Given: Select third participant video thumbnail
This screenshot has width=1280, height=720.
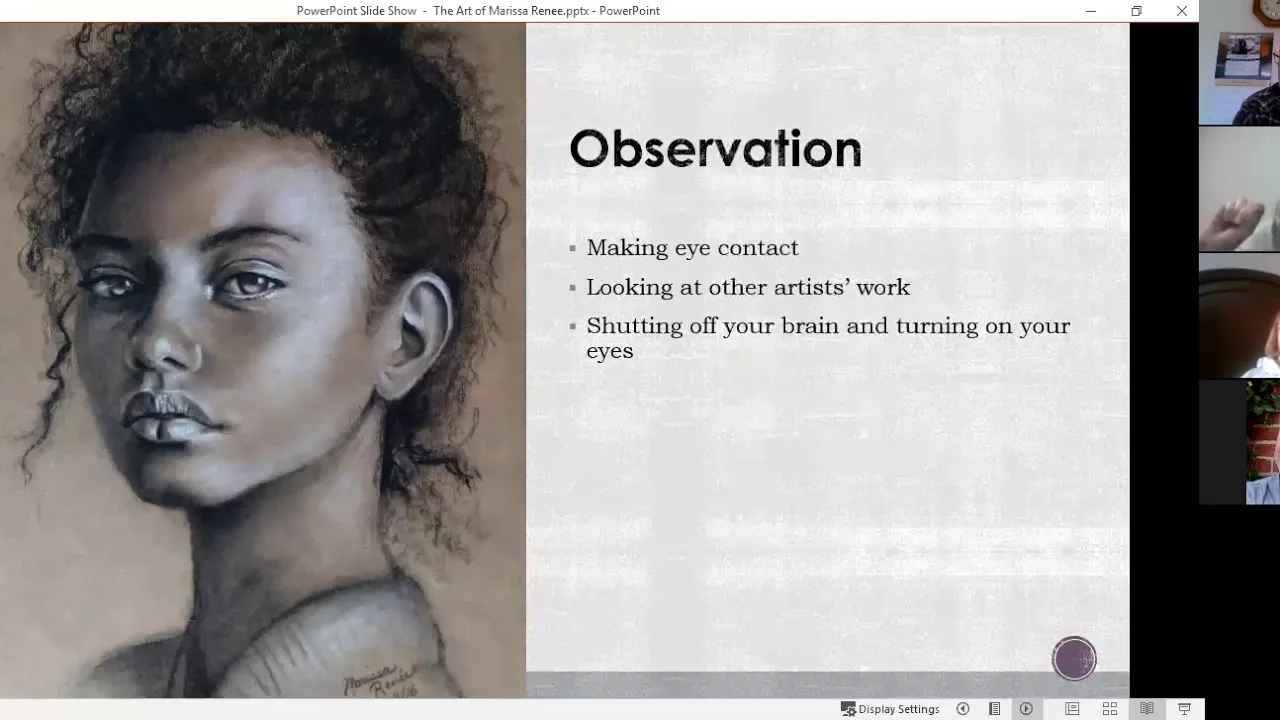Looking at the screenshot, I should (1239, 315).
